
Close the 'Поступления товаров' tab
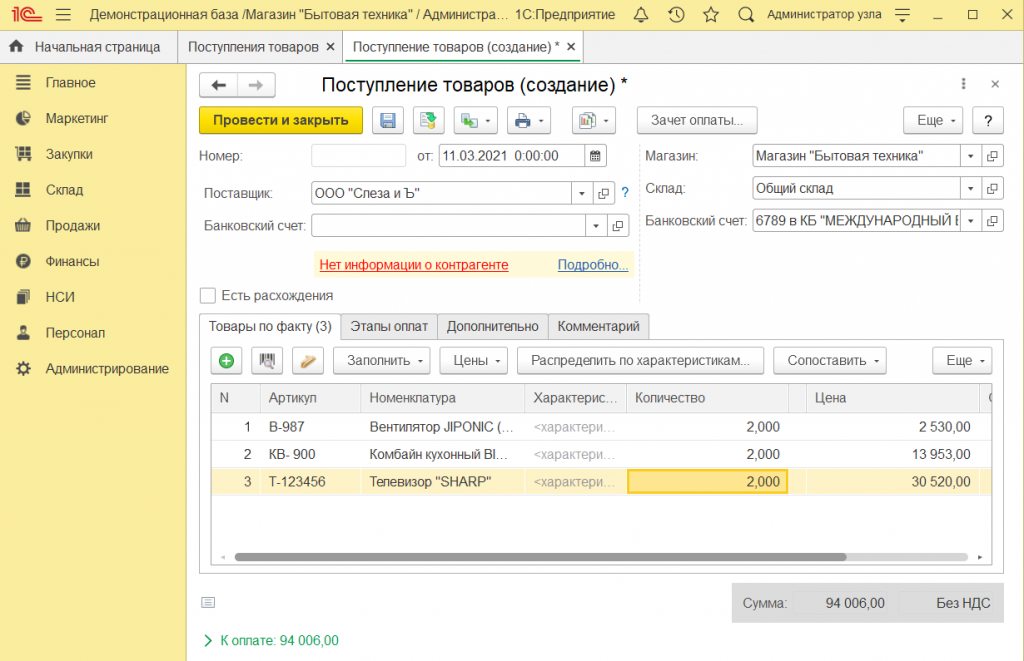point(329,47)
